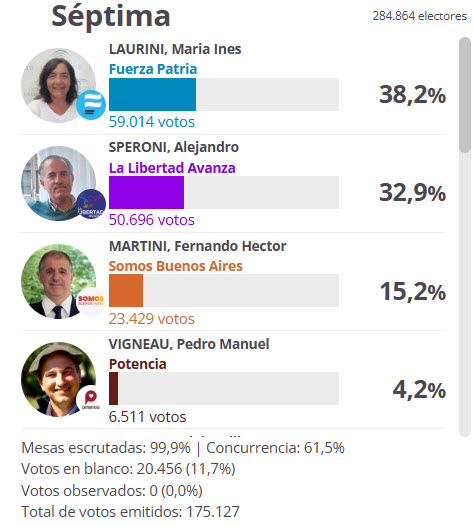The height and width of the screenshot is (527, 474).
Task: Click the orange Somos Buenos Aires bar
Action: [x=126, y=290]
